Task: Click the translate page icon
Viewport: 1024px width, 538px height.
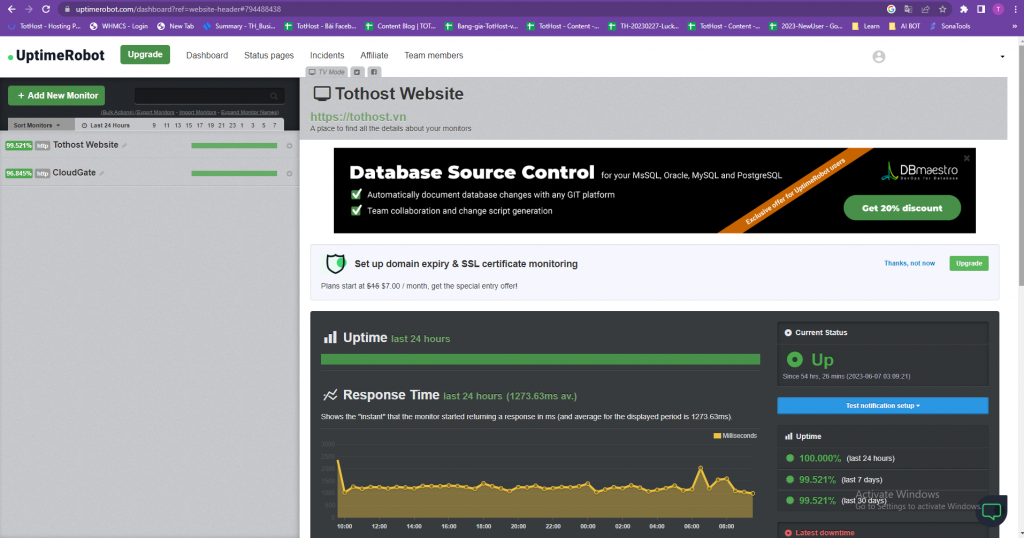Action: click(x=908, y=9)
